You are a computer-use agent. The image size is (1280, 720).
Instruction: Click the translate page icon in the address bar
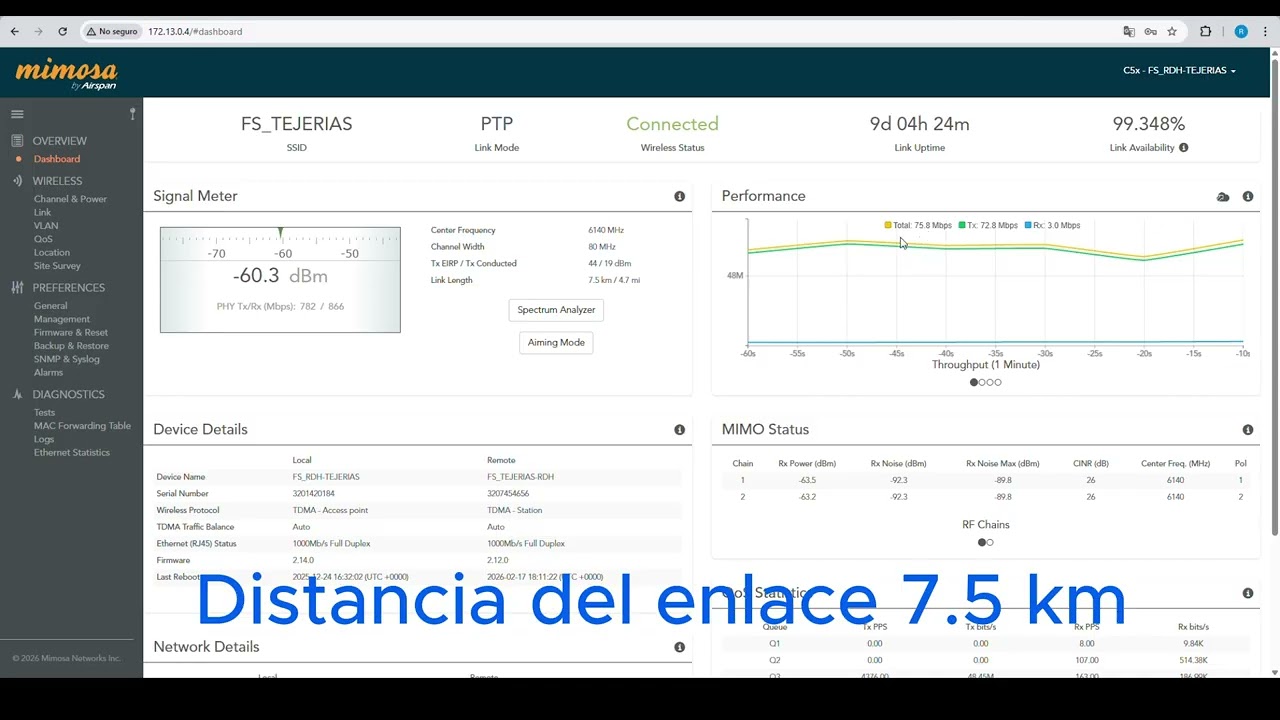(x=1129, y=31)
